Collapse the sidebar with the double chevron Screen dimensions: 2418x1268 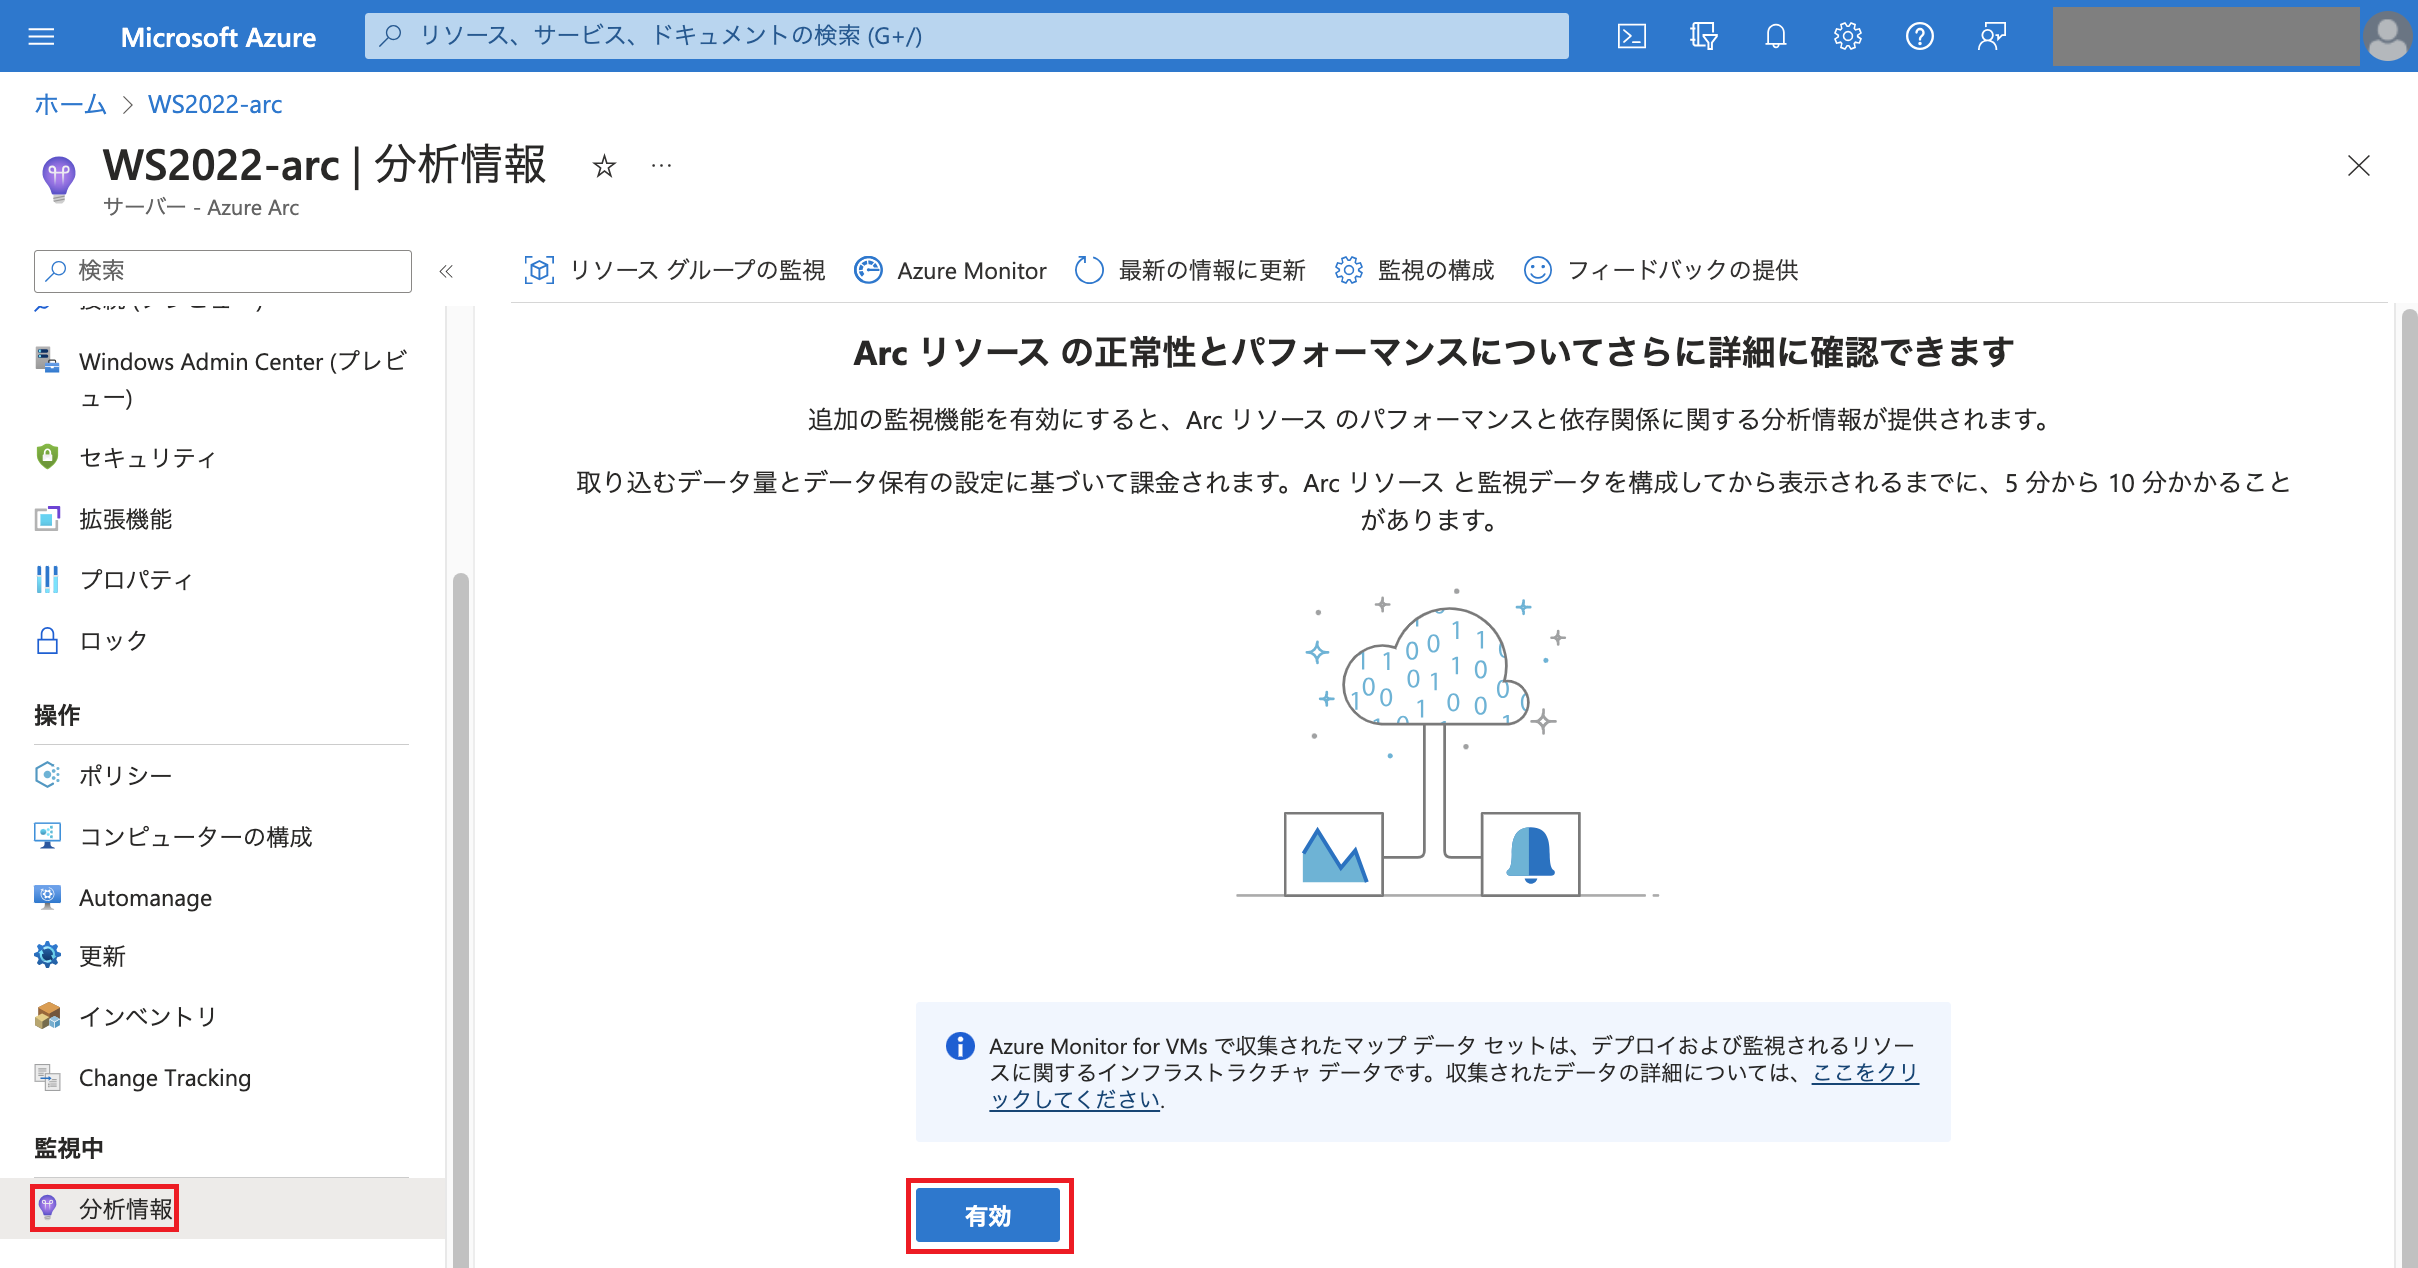pyautogui.click(x=446, y=271)
